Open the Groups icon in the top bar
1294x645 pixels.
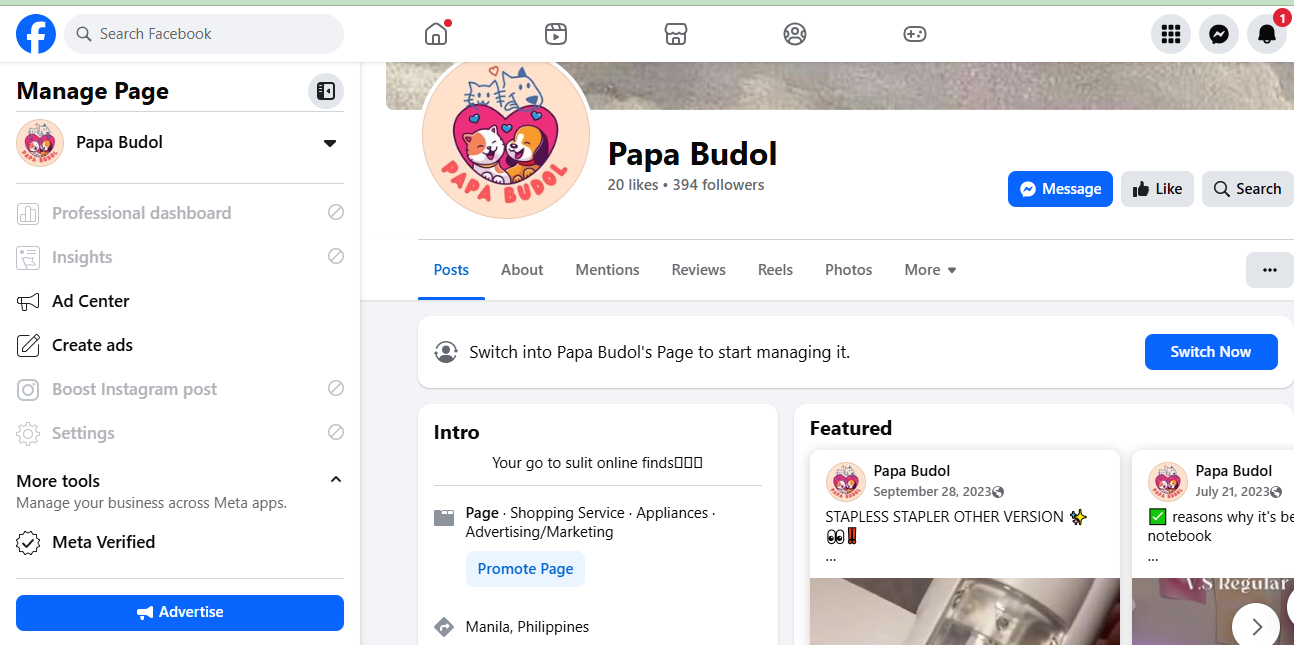point(795,34)
